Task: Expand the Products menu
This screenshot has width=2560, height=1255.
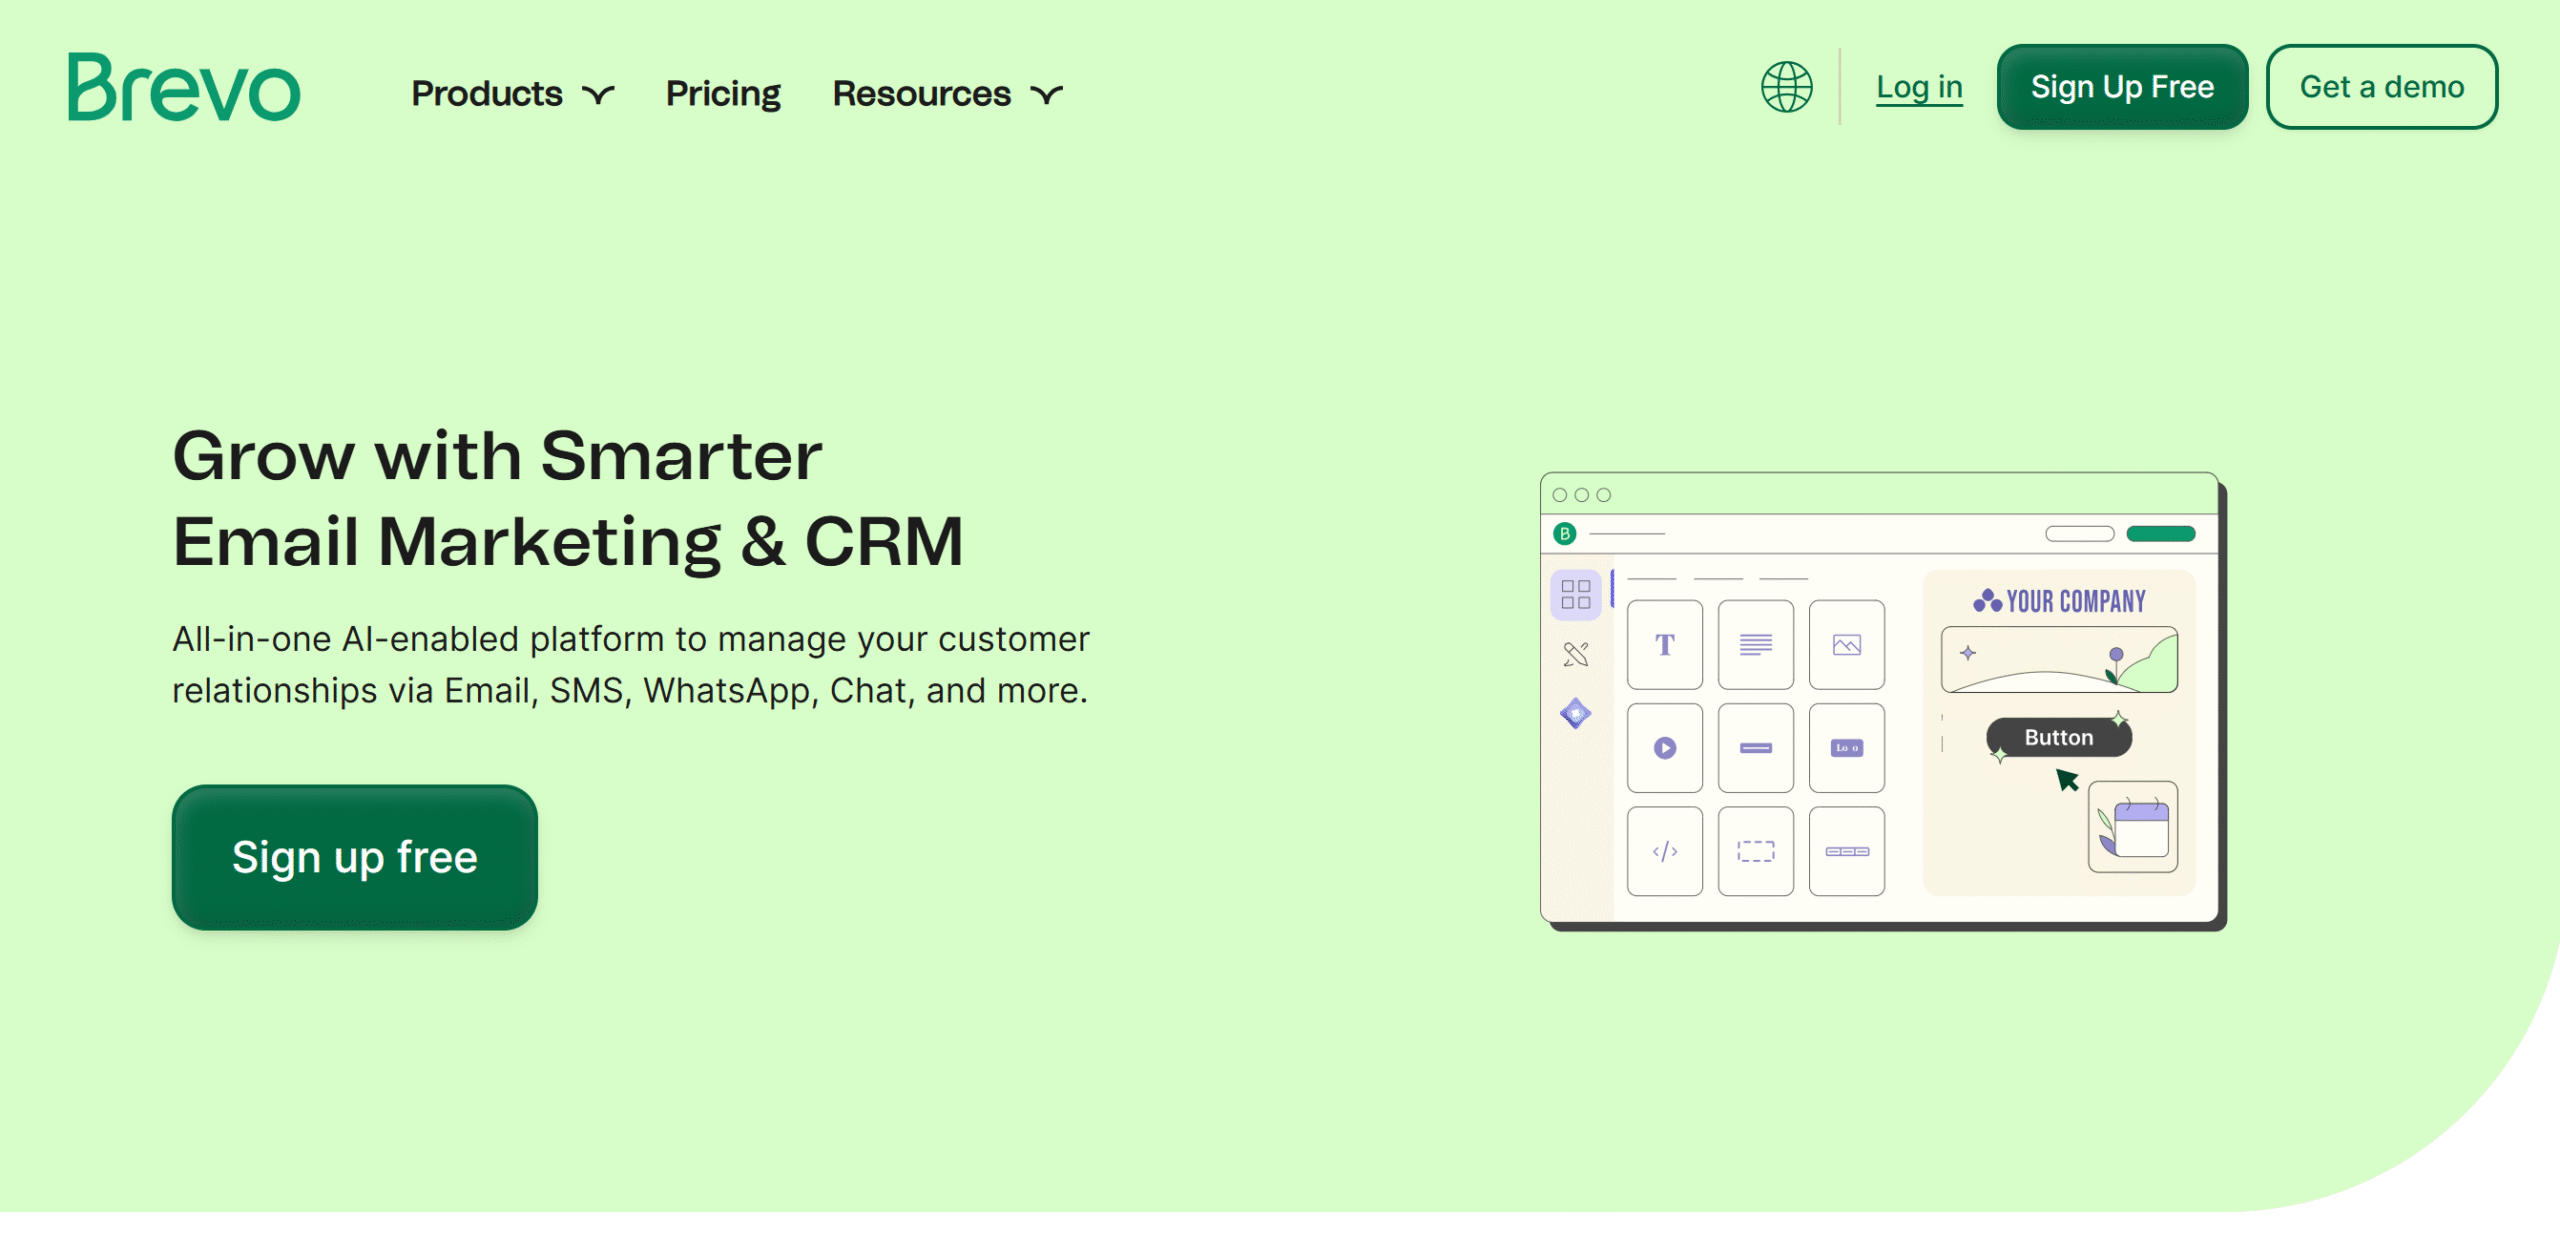Action: [x=512, y=93]
